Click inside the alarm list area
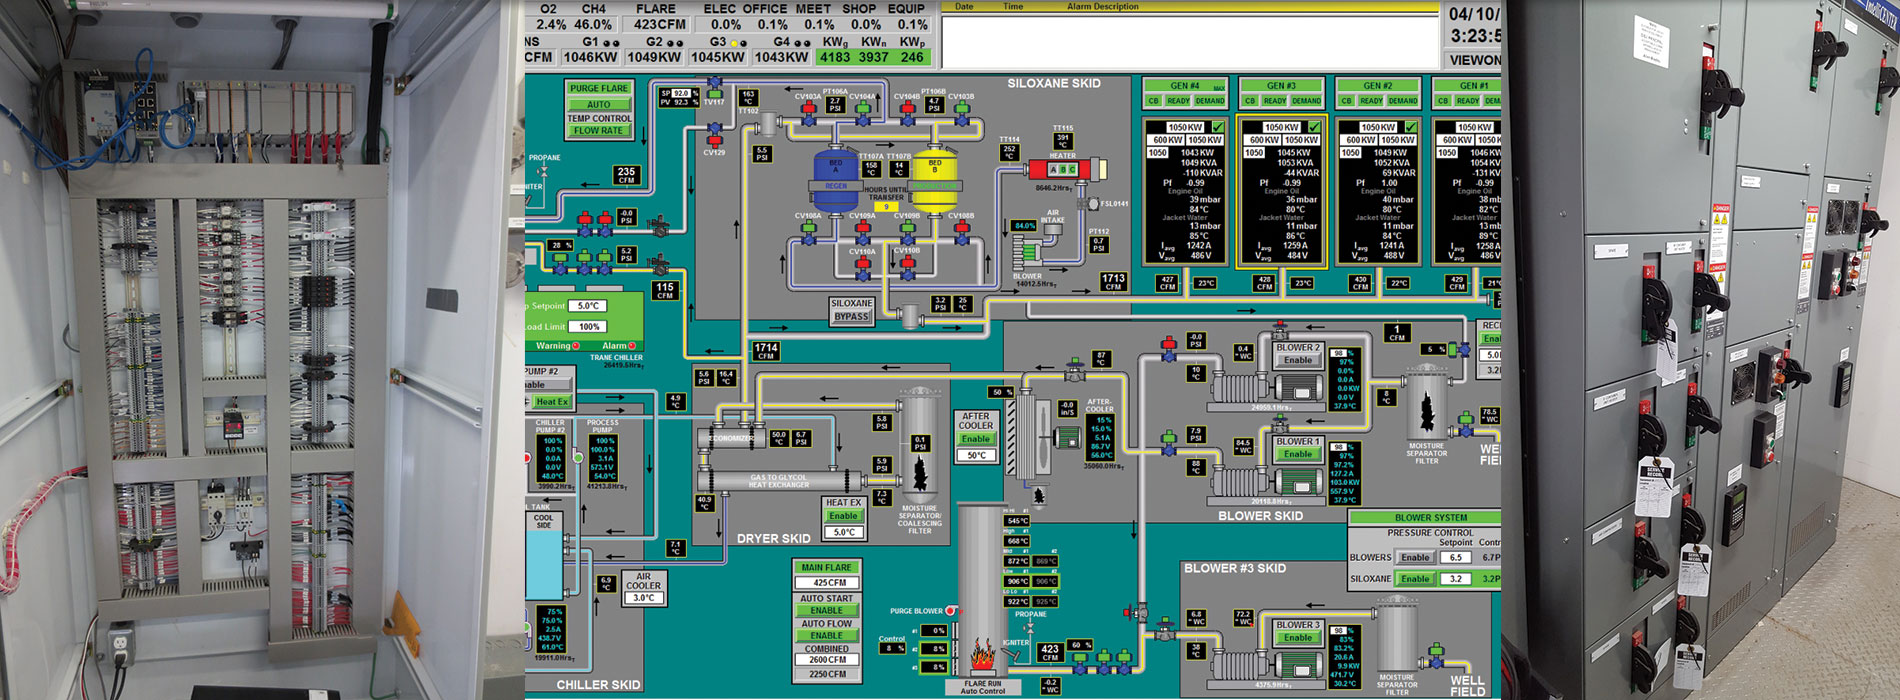This screenshot has width=1900, height=700. coord(1190,40)
